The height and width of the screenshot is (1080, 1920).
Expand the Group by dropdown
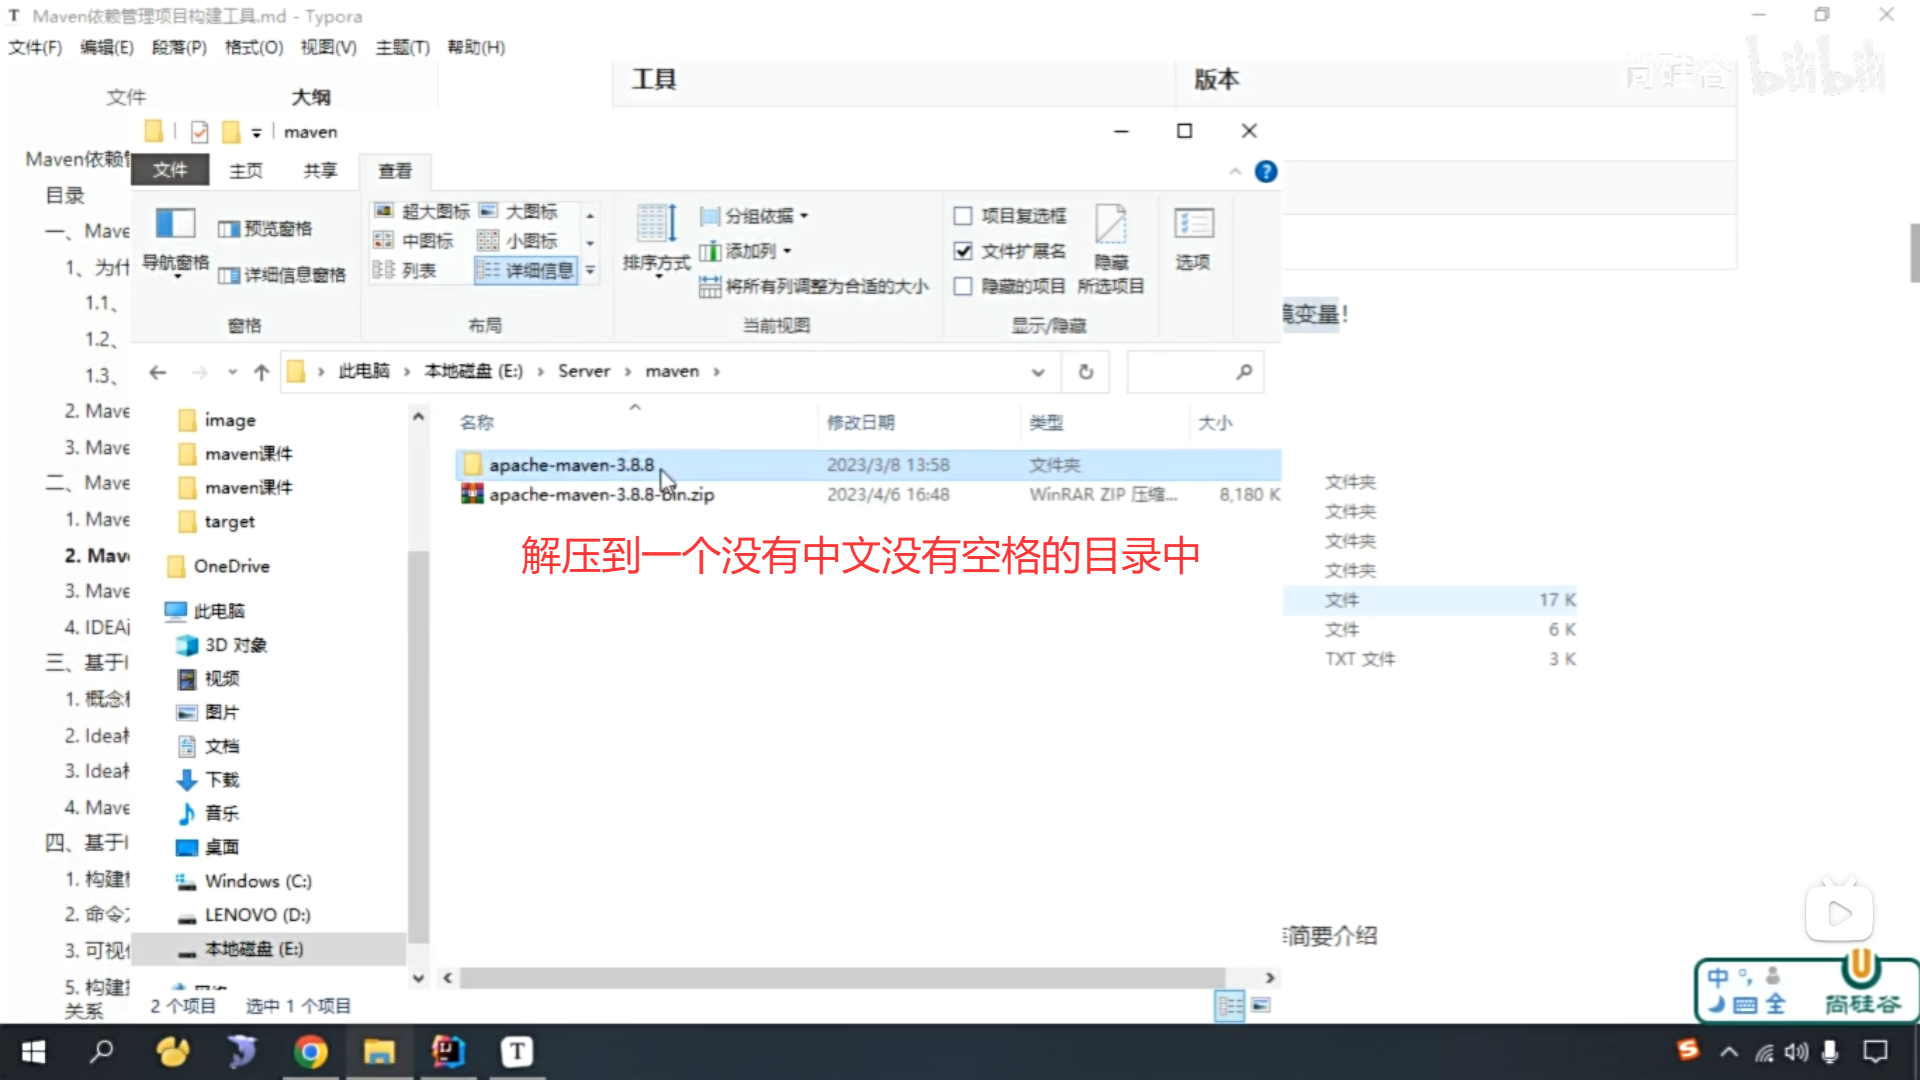[756, 216]
